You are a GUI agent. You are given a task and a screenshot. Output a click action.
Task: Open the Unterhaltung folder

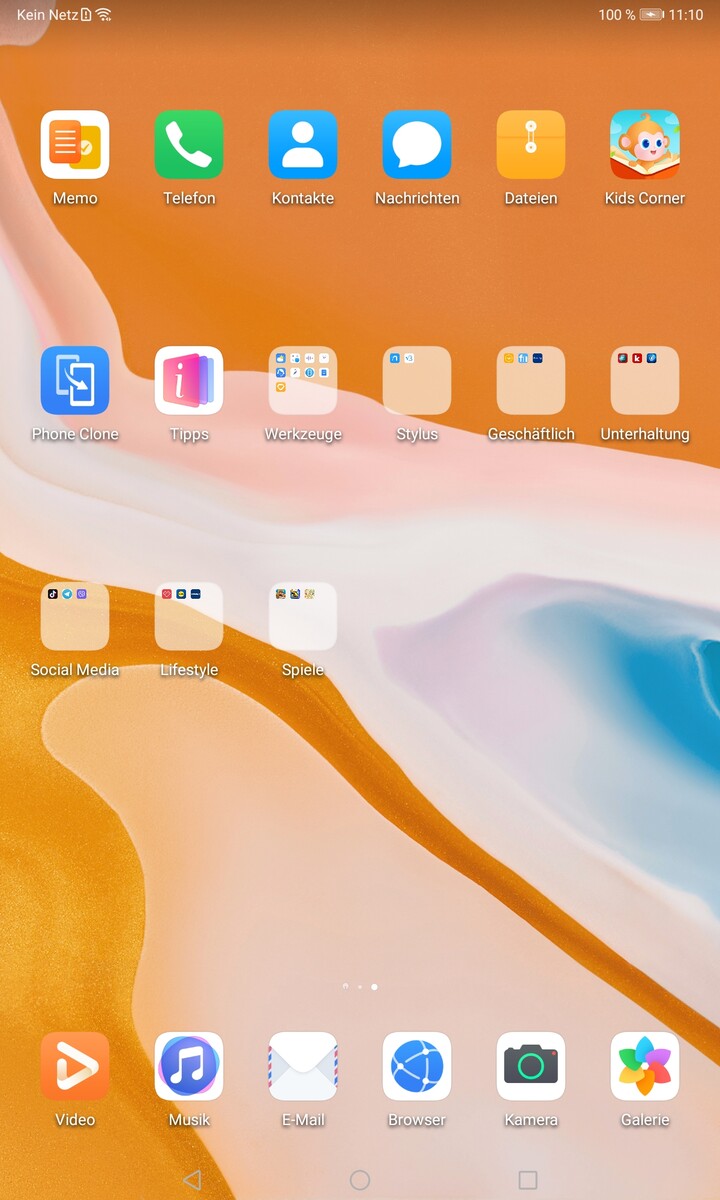click(x=645, y=381)
